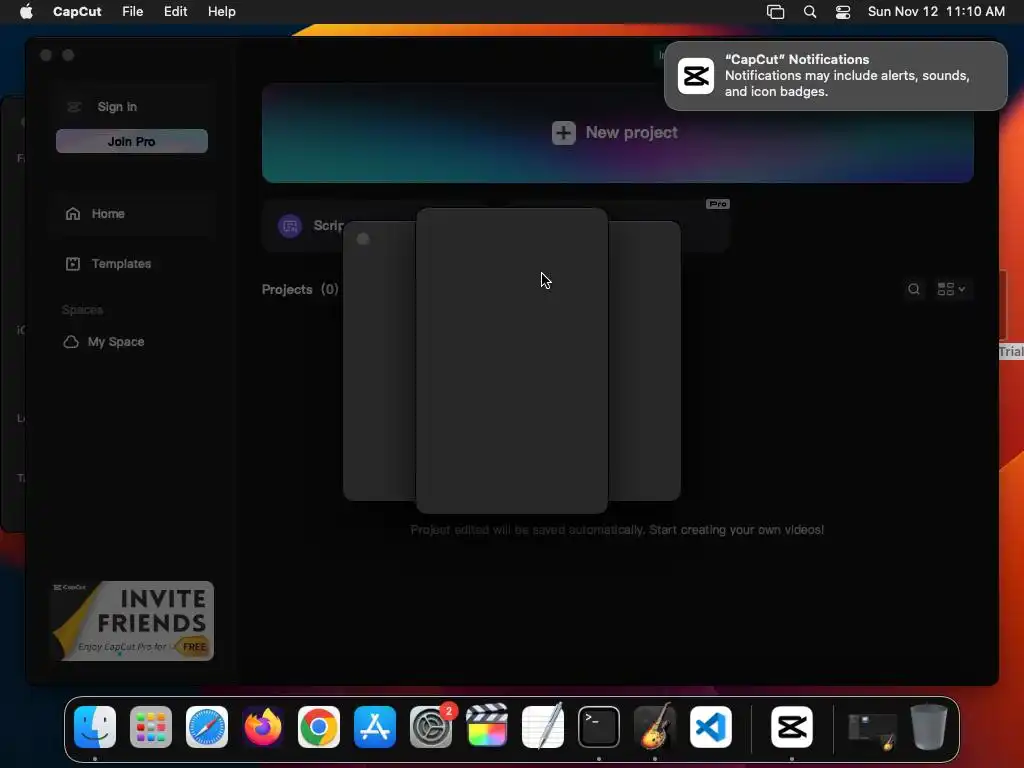Open Visual Studio Code from the Dock

click(x=711, y=727)
